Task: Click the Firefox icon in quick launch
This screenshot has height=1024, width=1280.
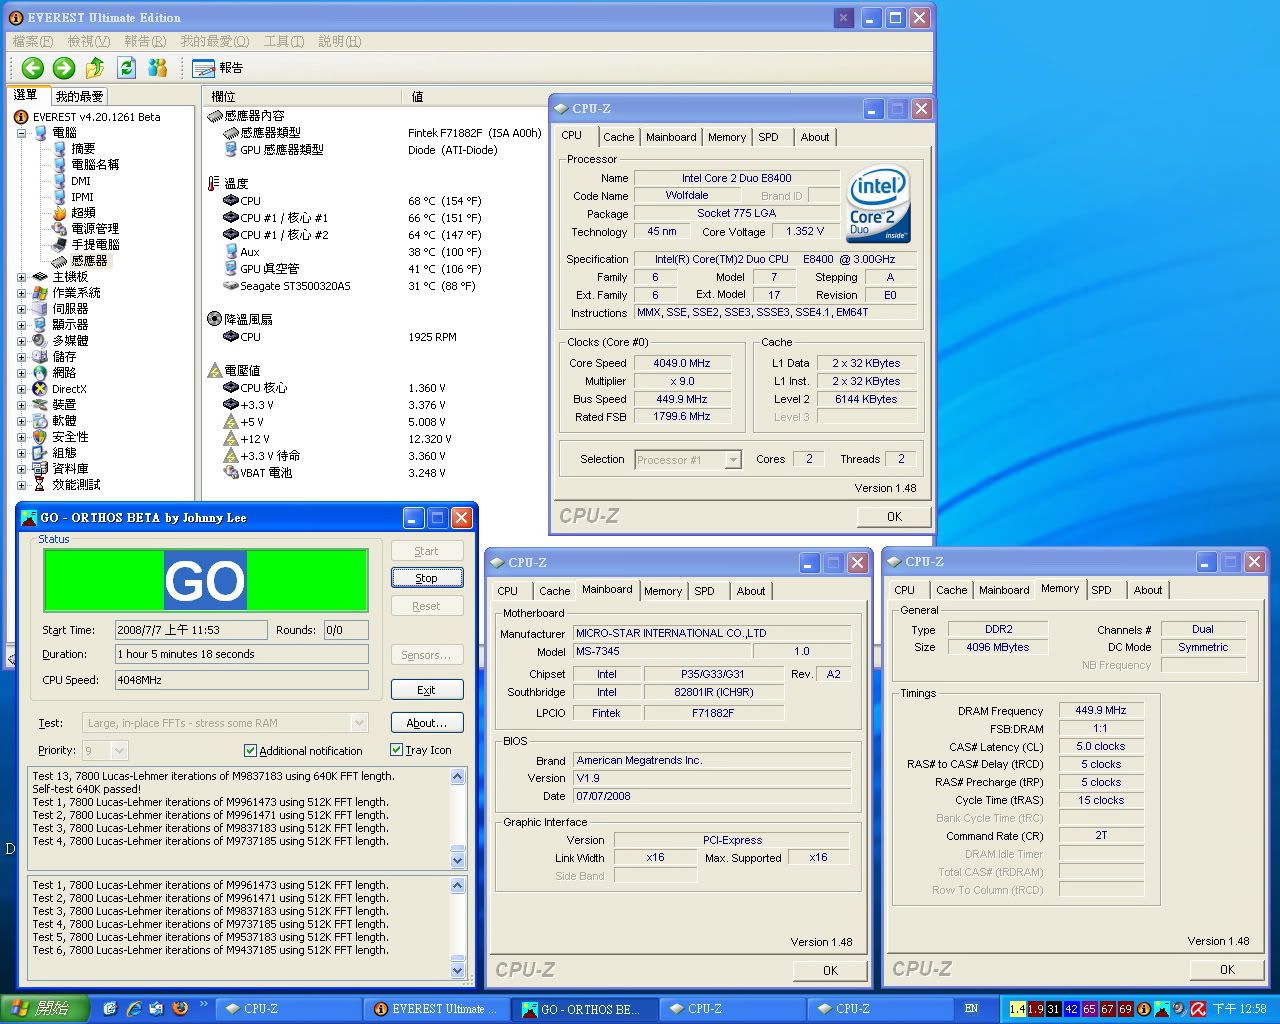Action: pos(180,1009)
